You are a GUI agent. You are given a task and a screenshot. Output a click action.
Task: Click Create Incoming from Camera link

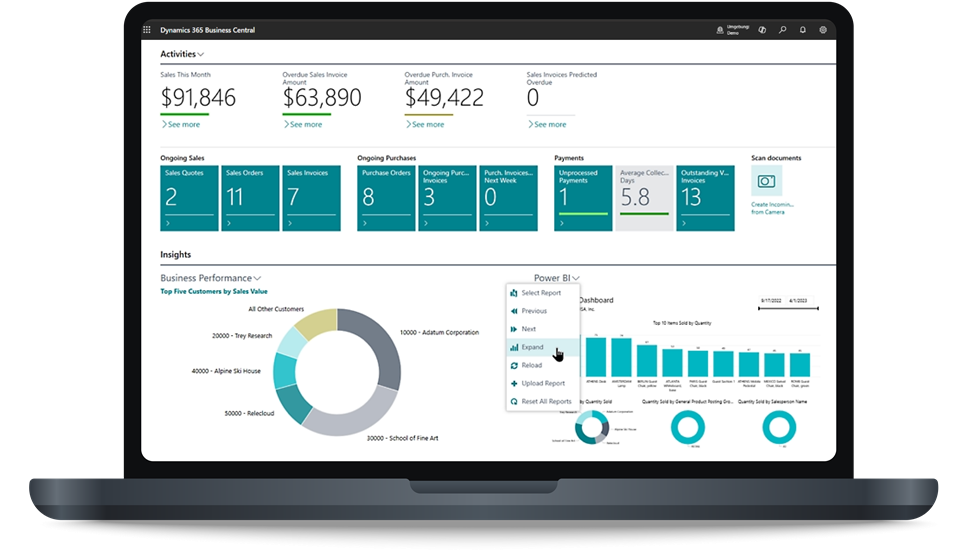pyautogui.click(x=772, y=208)
